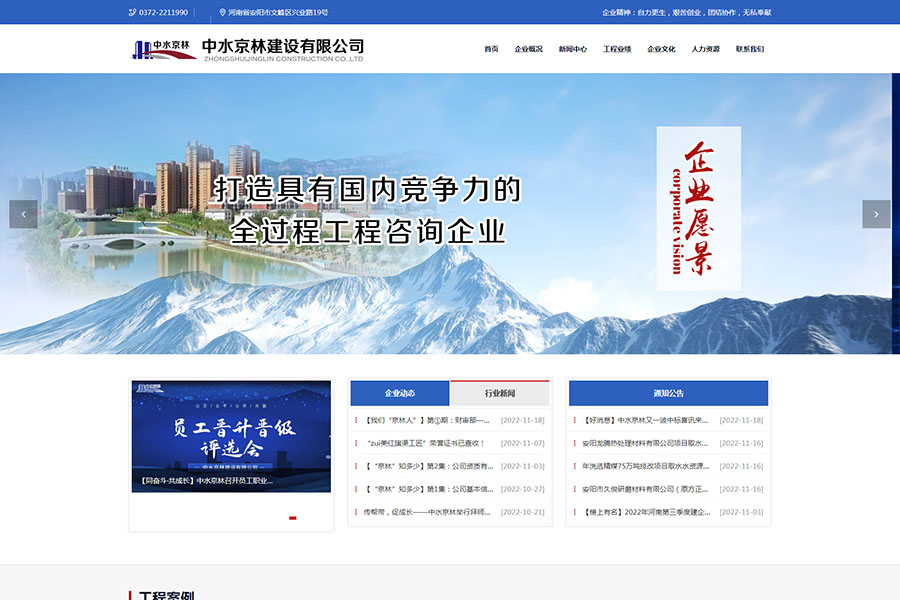Screen dimensions: 900x600
Task: Switch to the 行业新闻 tab
Action: [499, 392]
